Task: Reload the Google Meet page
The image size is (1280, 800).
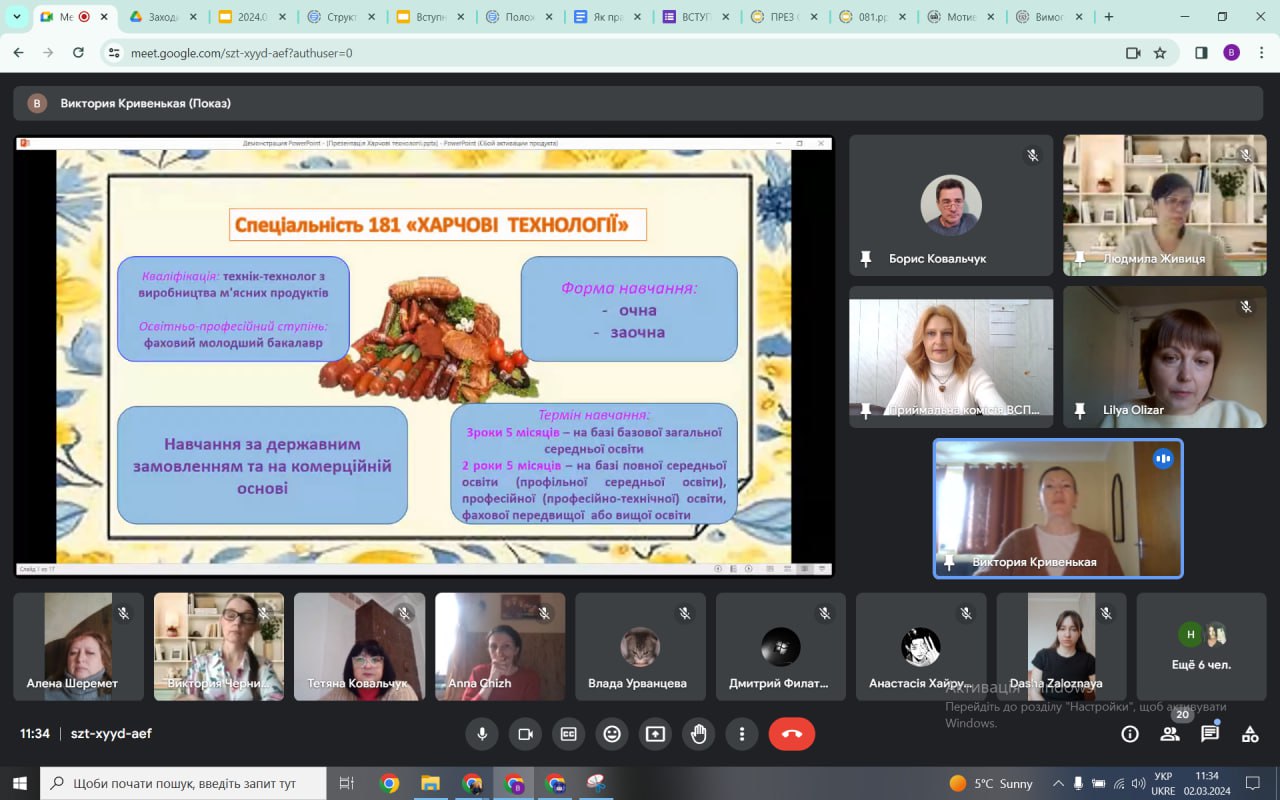Action: click(x=79, y=53)
